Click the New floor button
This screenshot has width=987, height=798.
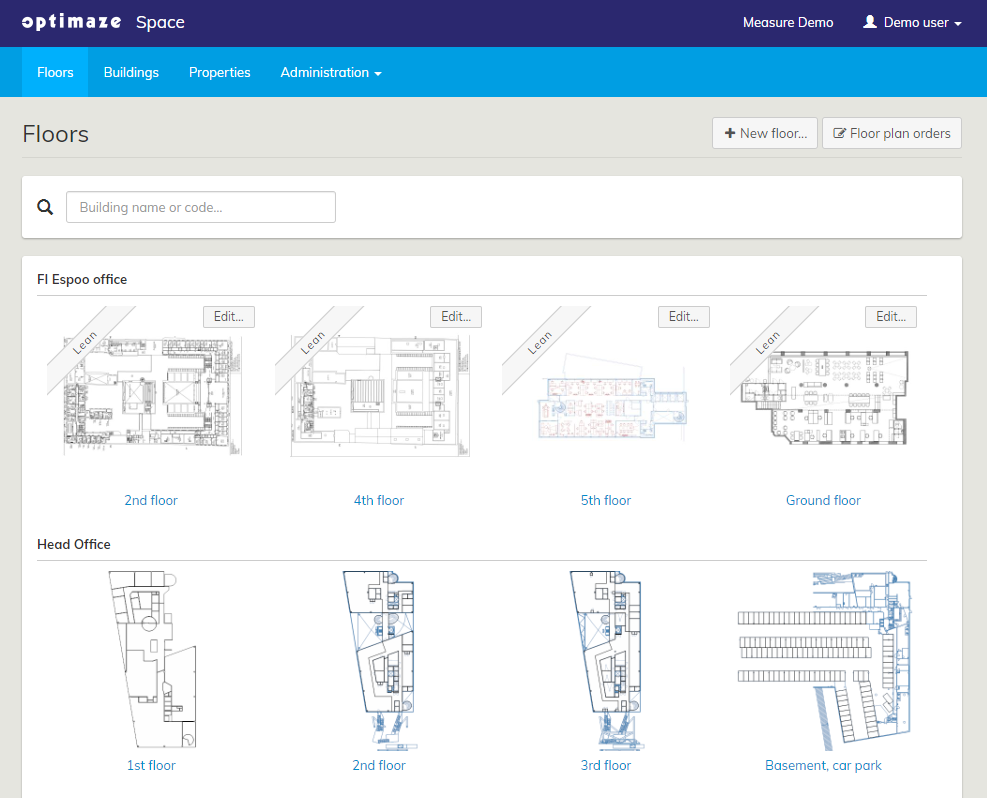click(x=765, y=133)
